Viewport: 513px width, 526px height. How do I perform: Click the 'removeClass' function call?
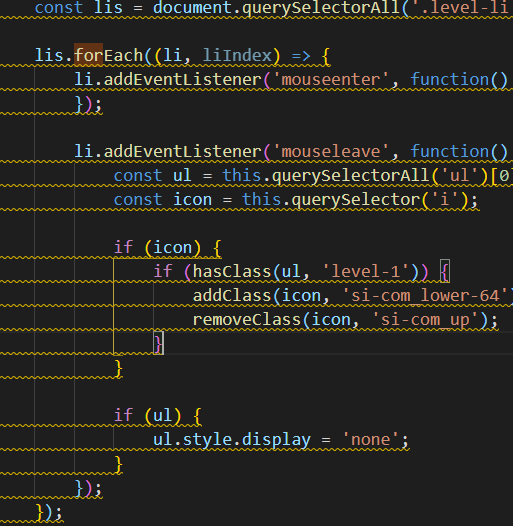point(247,319)
